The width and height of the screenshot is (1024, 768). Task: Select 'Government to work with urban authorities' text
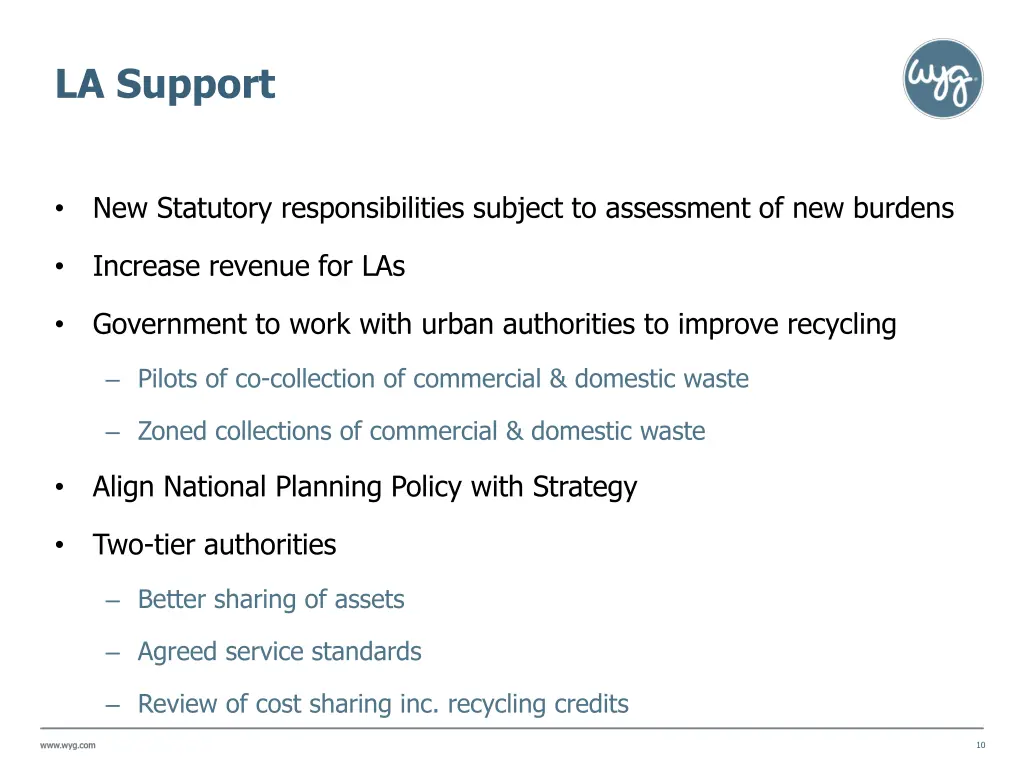pos(494,324)
